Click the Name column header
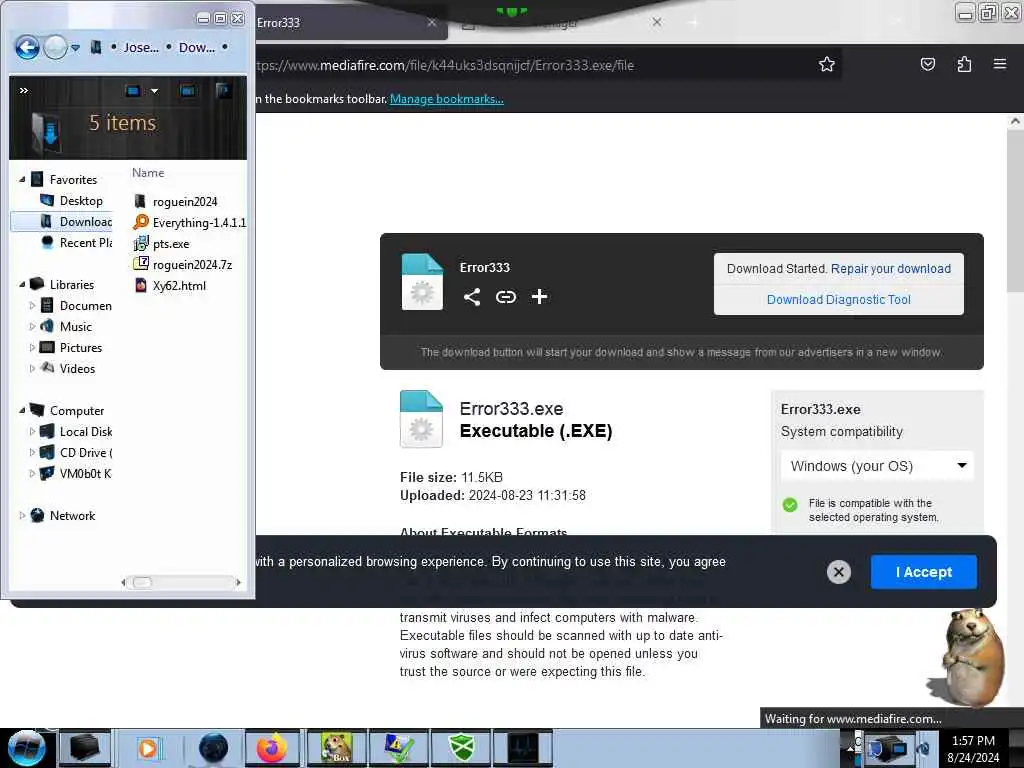Viewport: 1024px width, 768px height. pyautogui.click(x=148, y=172)
